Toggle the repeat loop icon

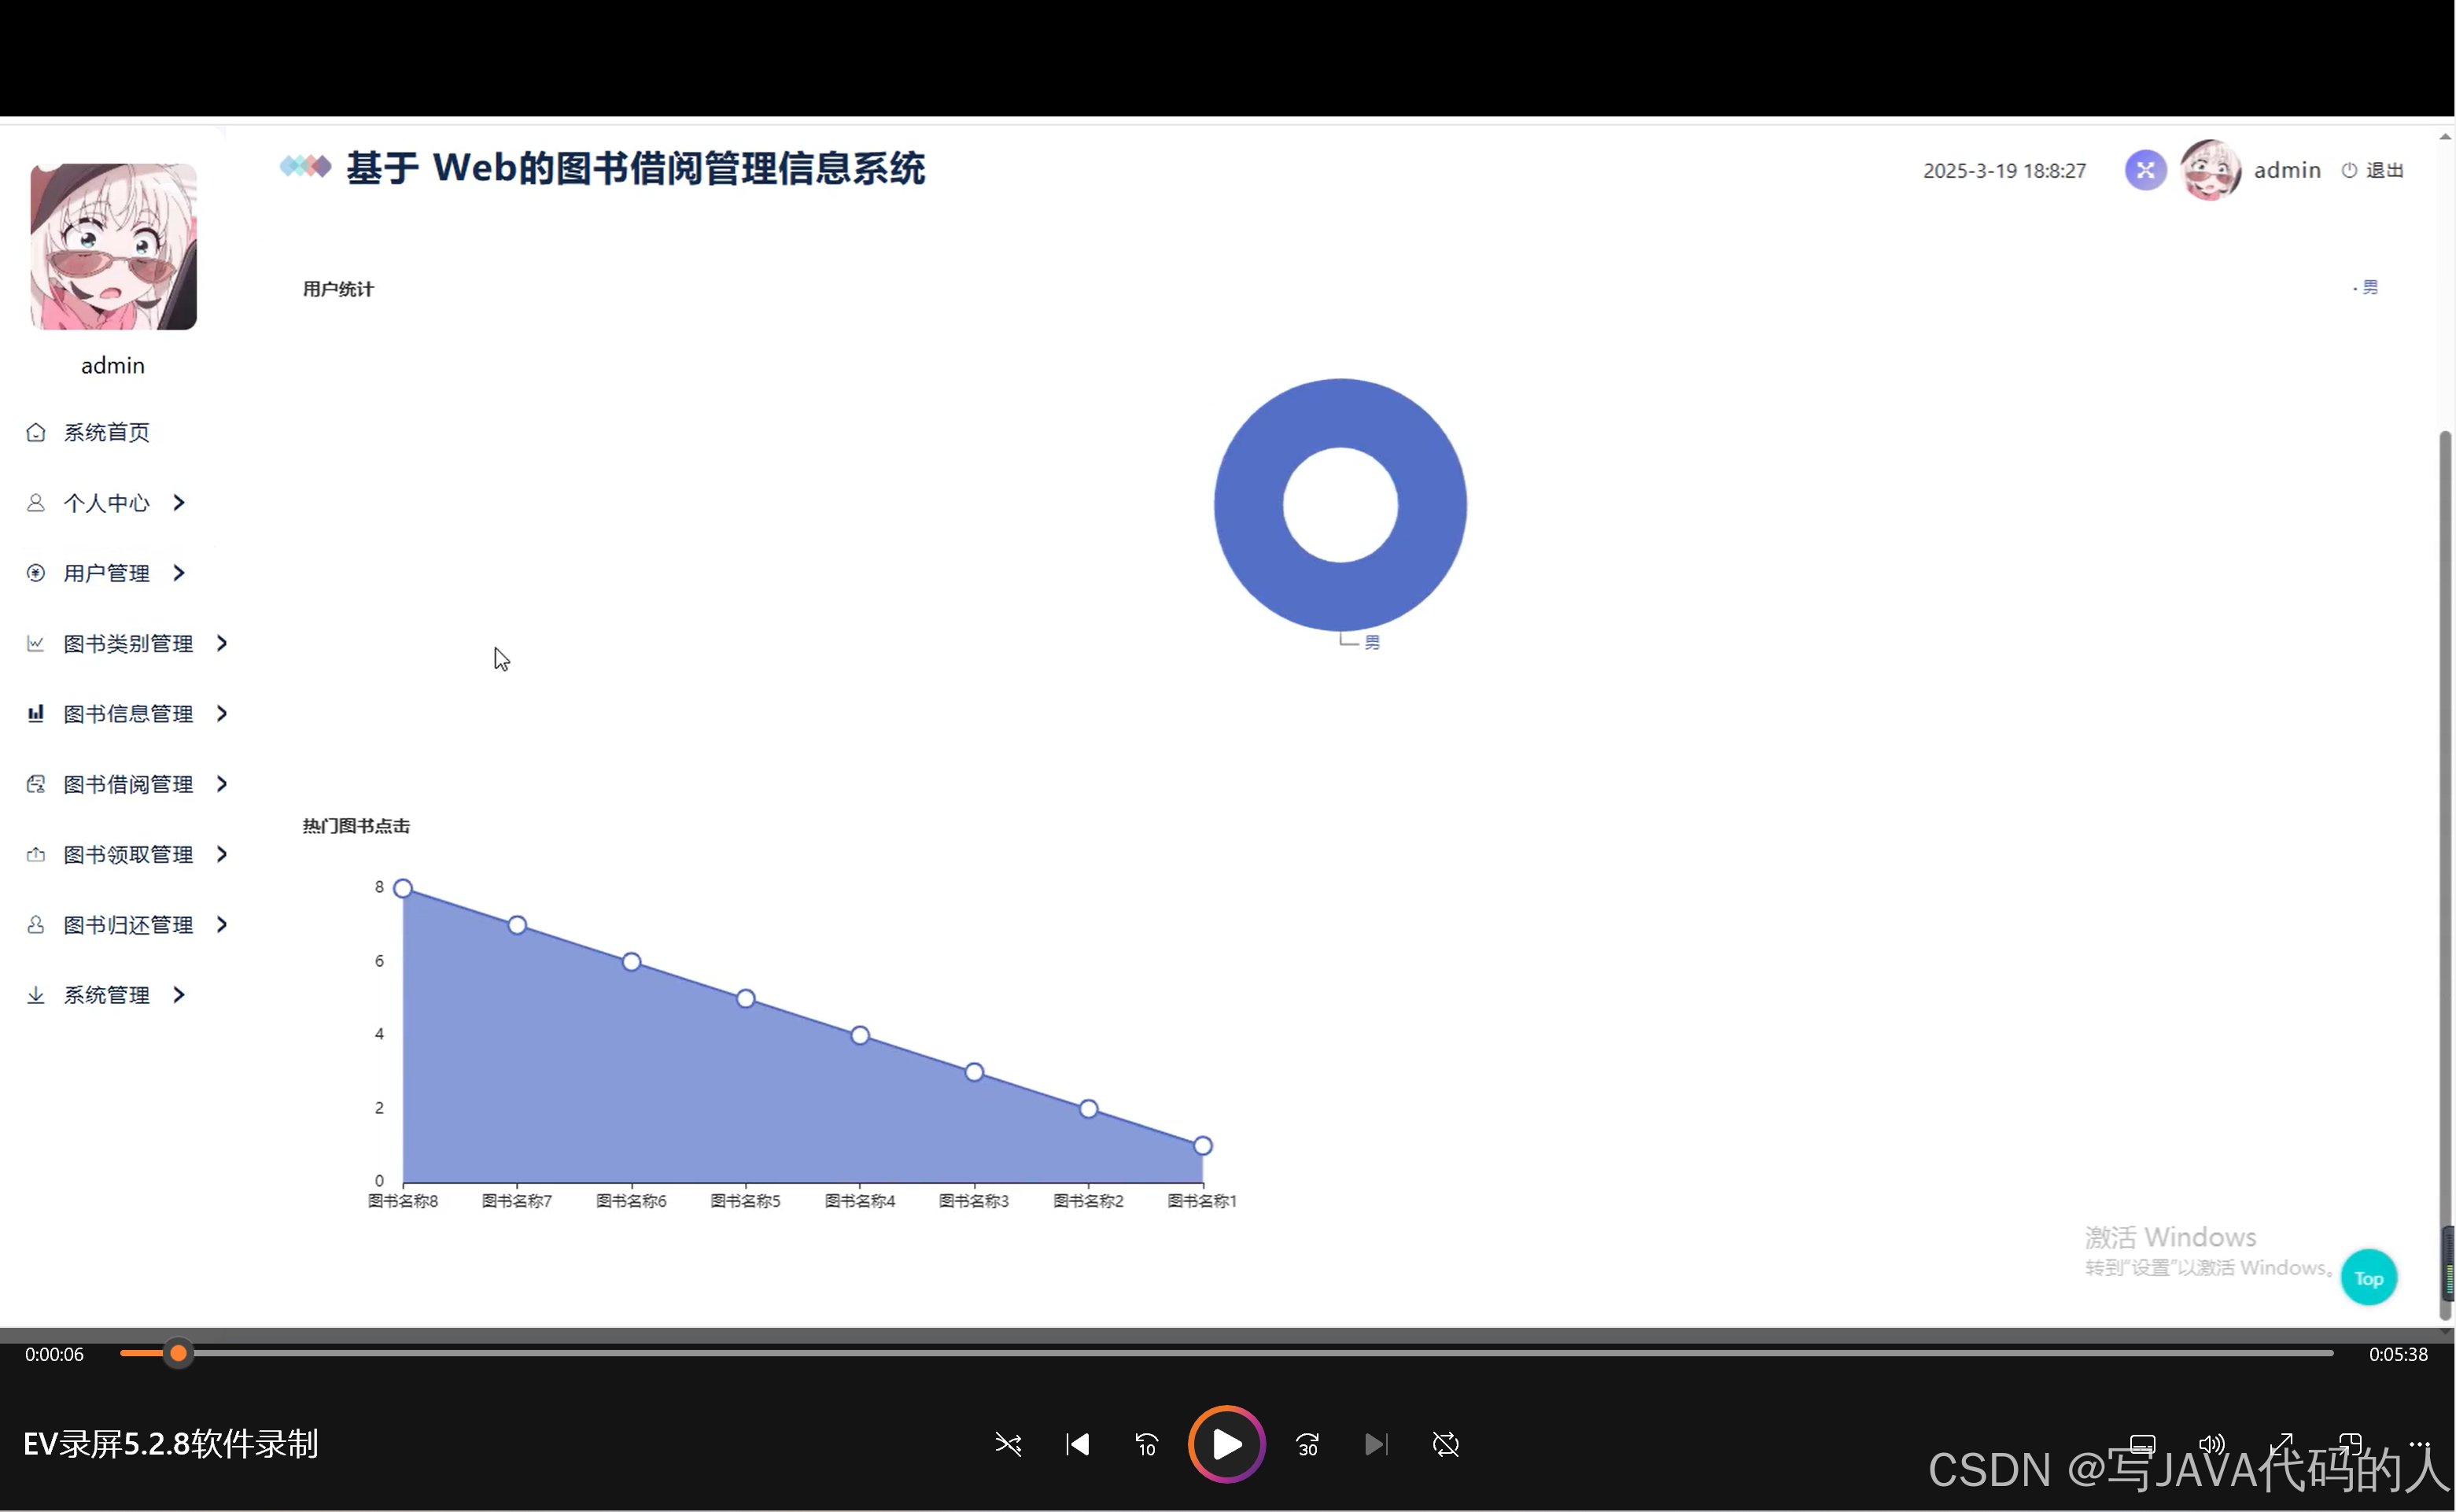tap(1445, 1444)
